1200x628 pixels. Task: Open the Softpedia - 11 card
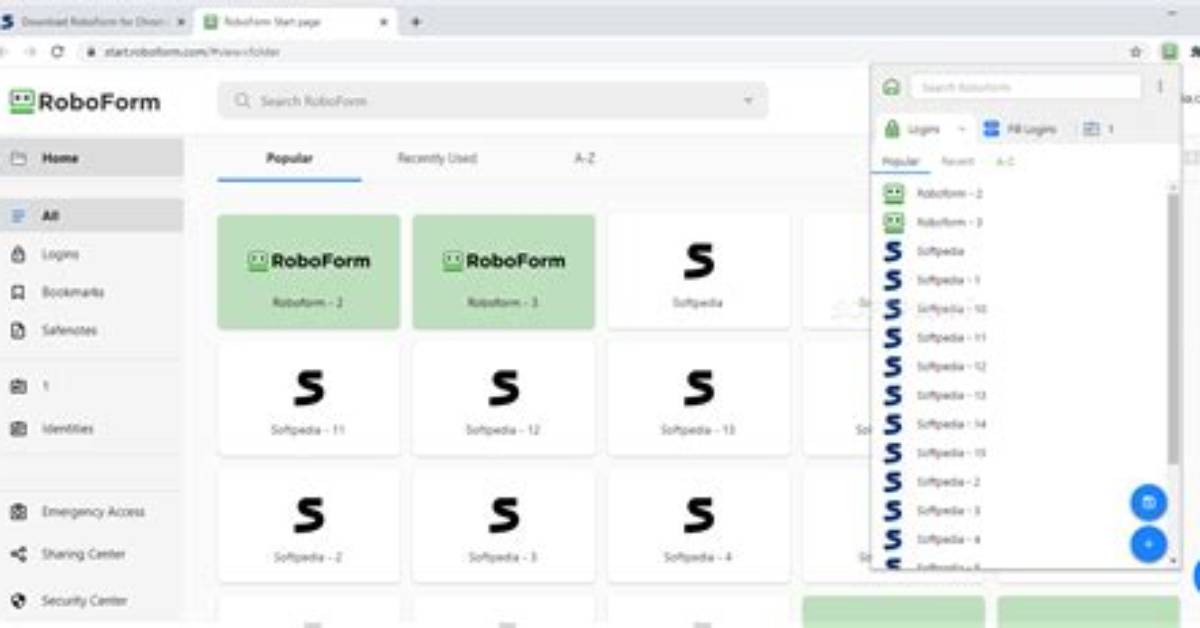(309, 398)
